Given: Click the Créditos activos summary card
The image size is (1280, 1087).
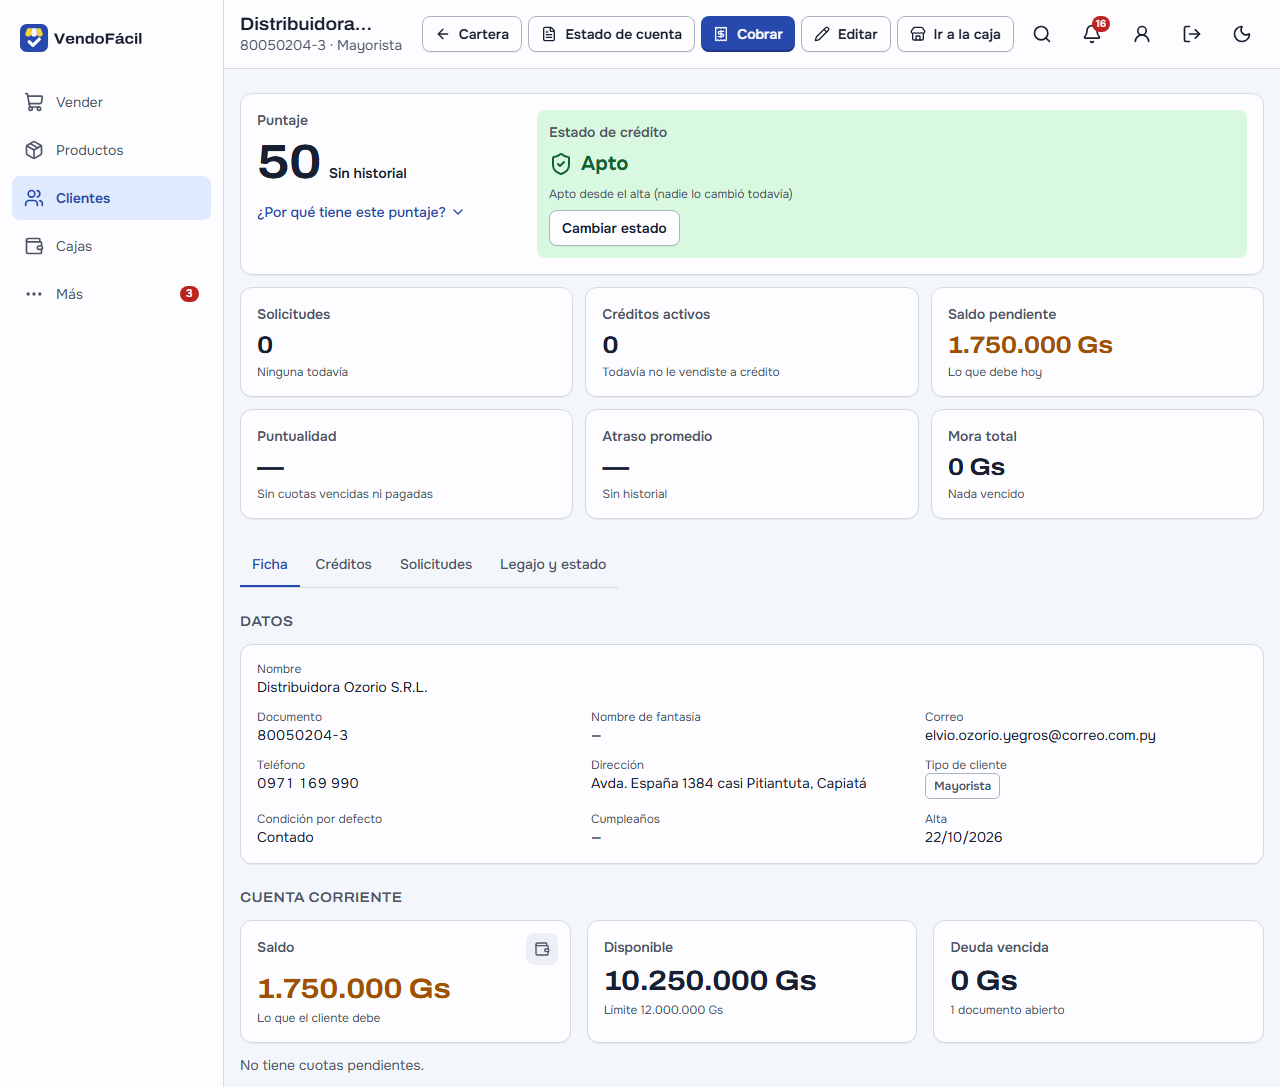Looking at the screenshot, I should pyautogui.click(x=752, y=342).
